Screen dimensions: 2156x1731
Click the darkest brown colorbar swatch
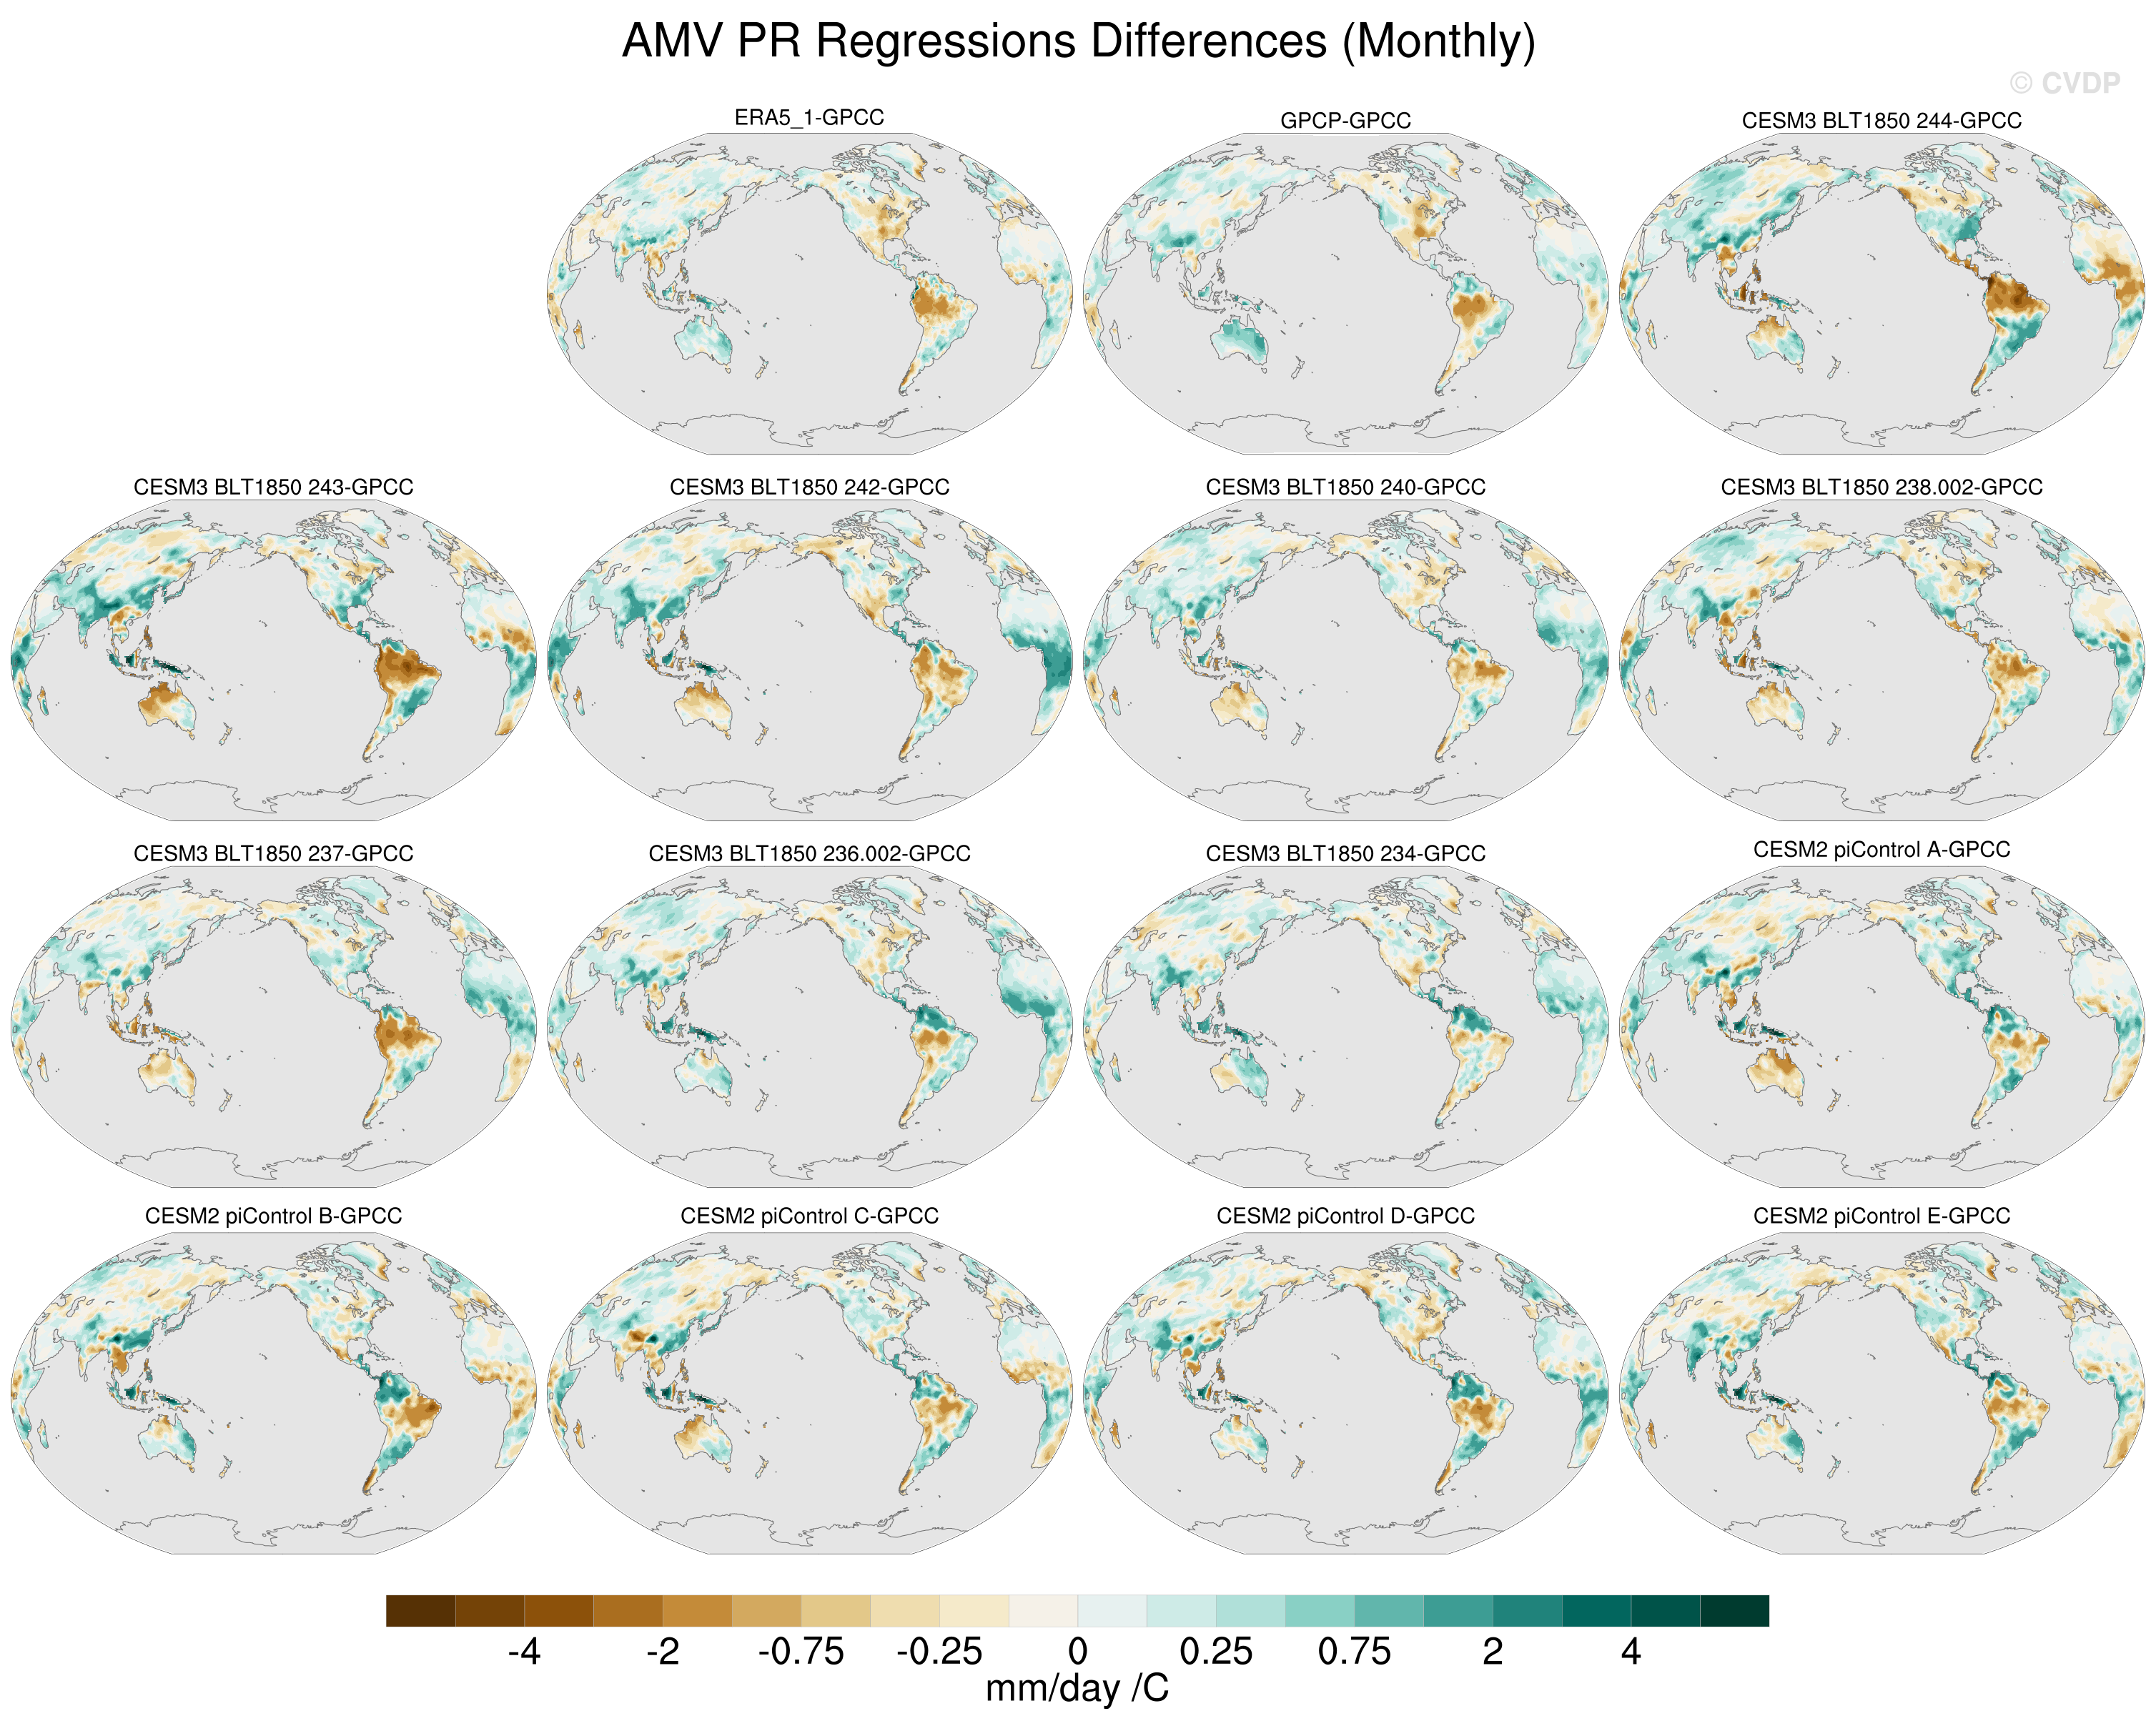click(421, 1611)
